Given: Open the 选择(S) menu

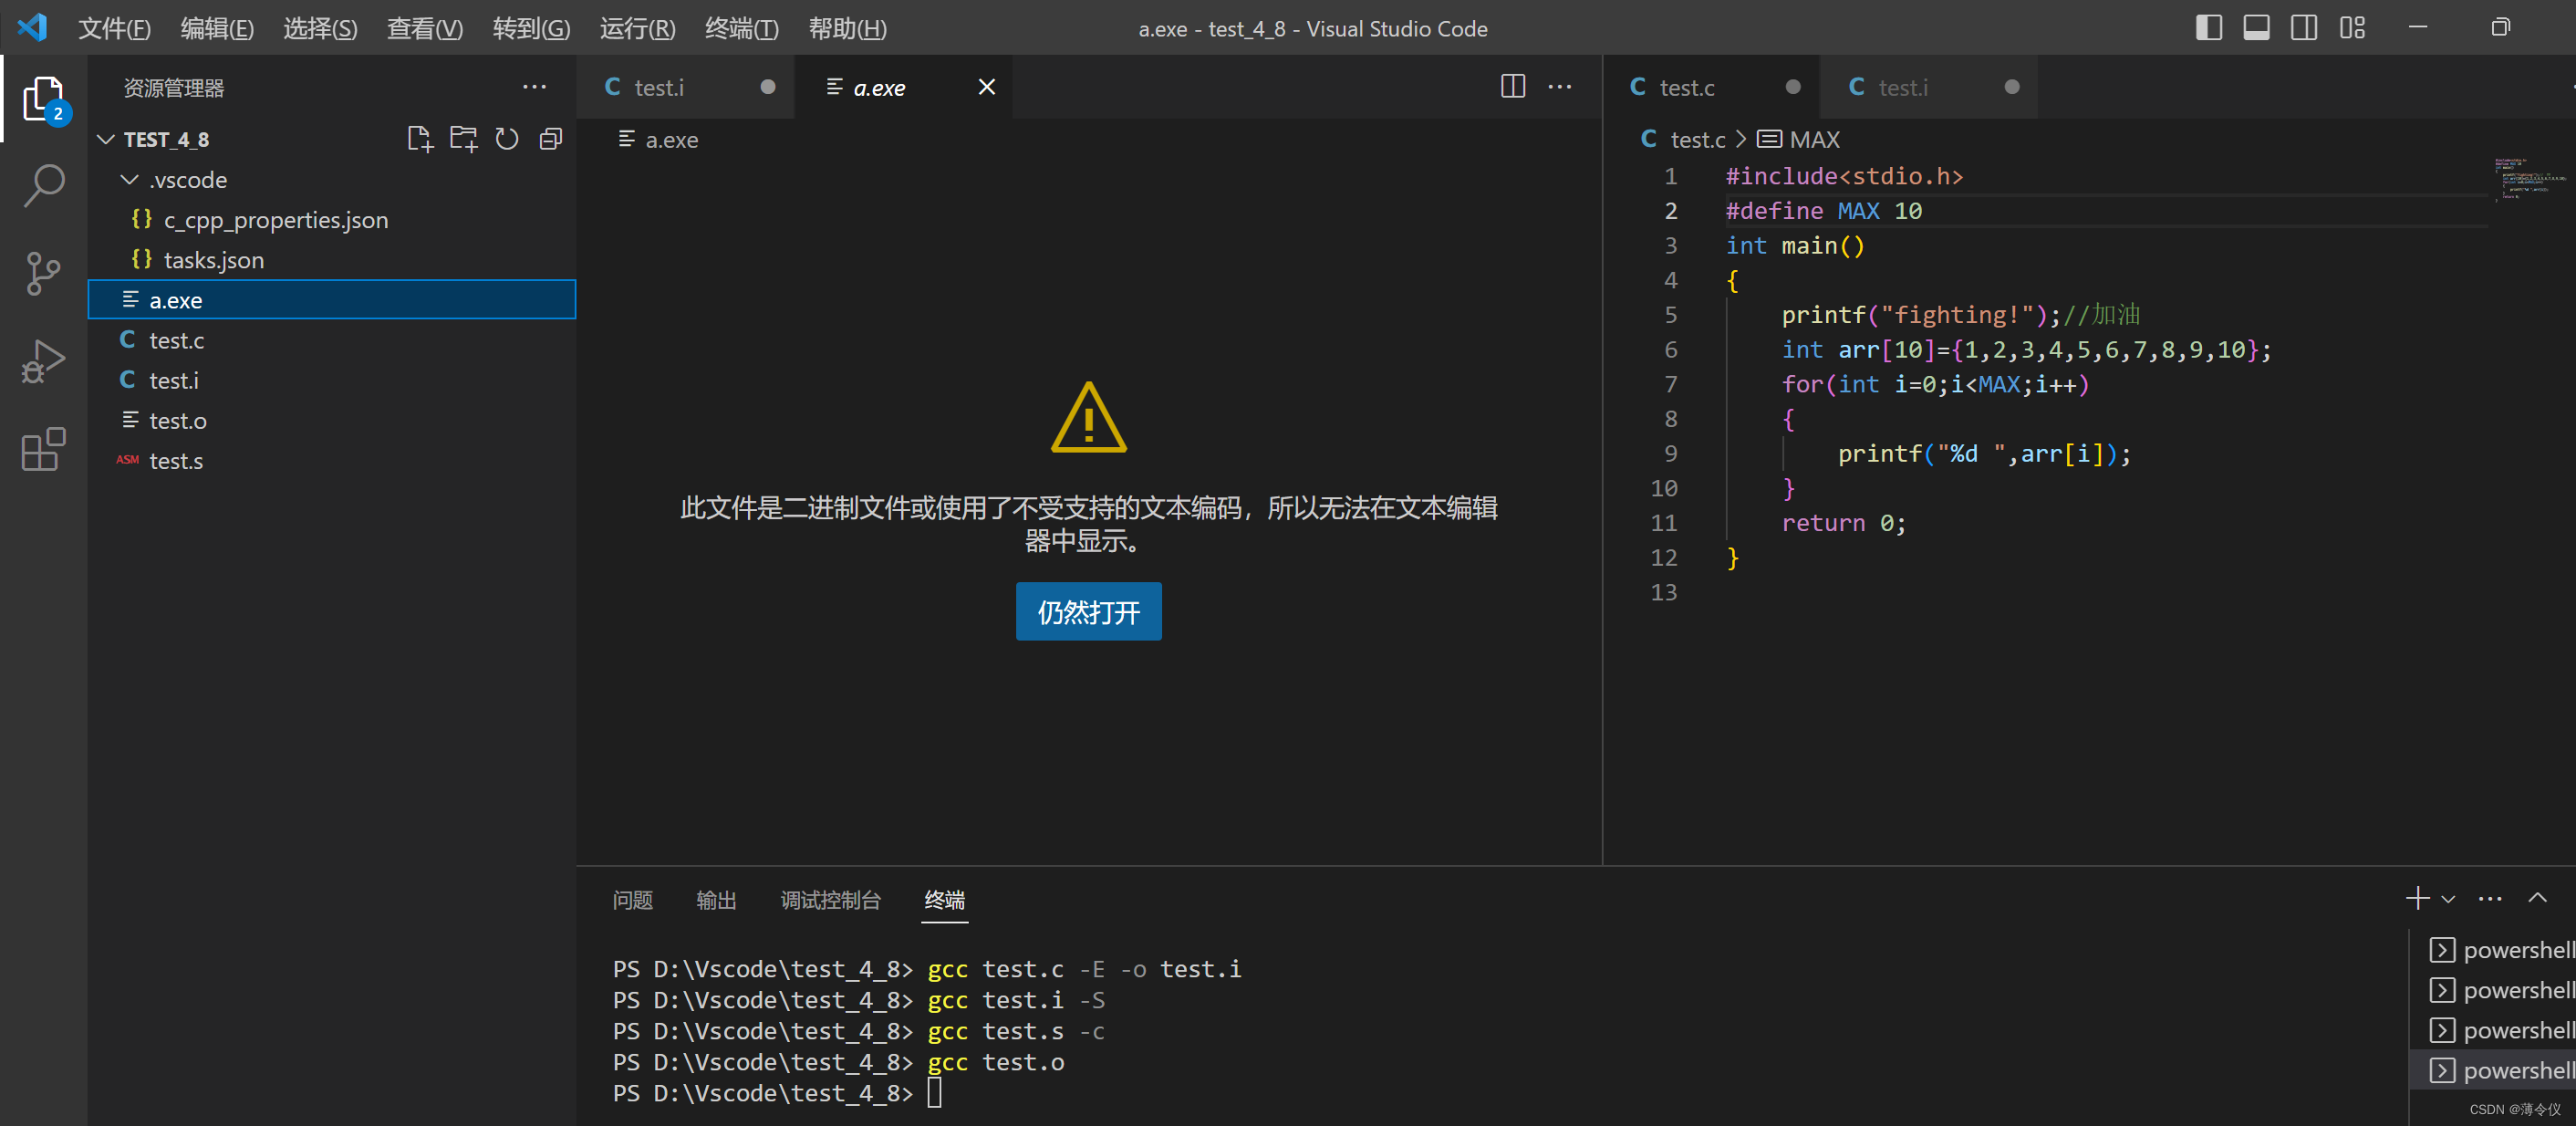Looking at the screenshot, I should click(x=320, y=28).
